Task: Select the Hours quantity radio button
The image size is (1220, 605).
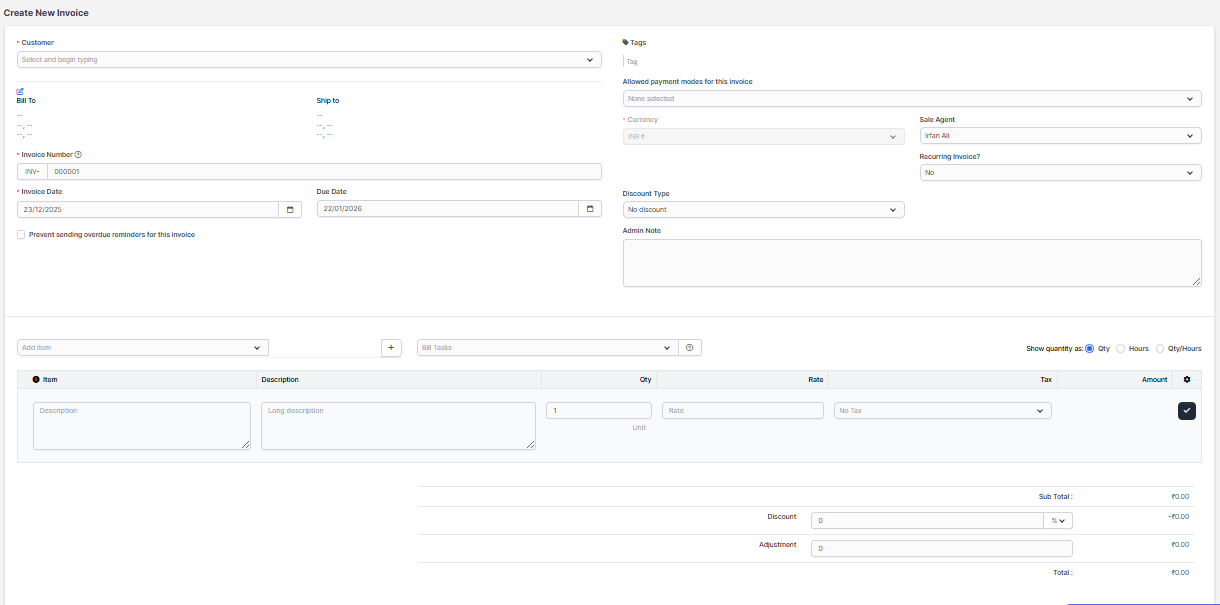Action: click(x=1120, y=349)
